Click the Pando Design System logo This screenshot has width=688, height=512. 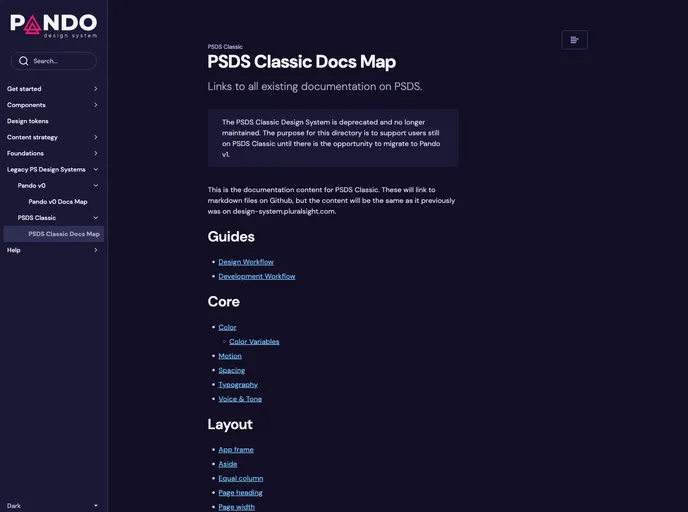click(54, 25)
